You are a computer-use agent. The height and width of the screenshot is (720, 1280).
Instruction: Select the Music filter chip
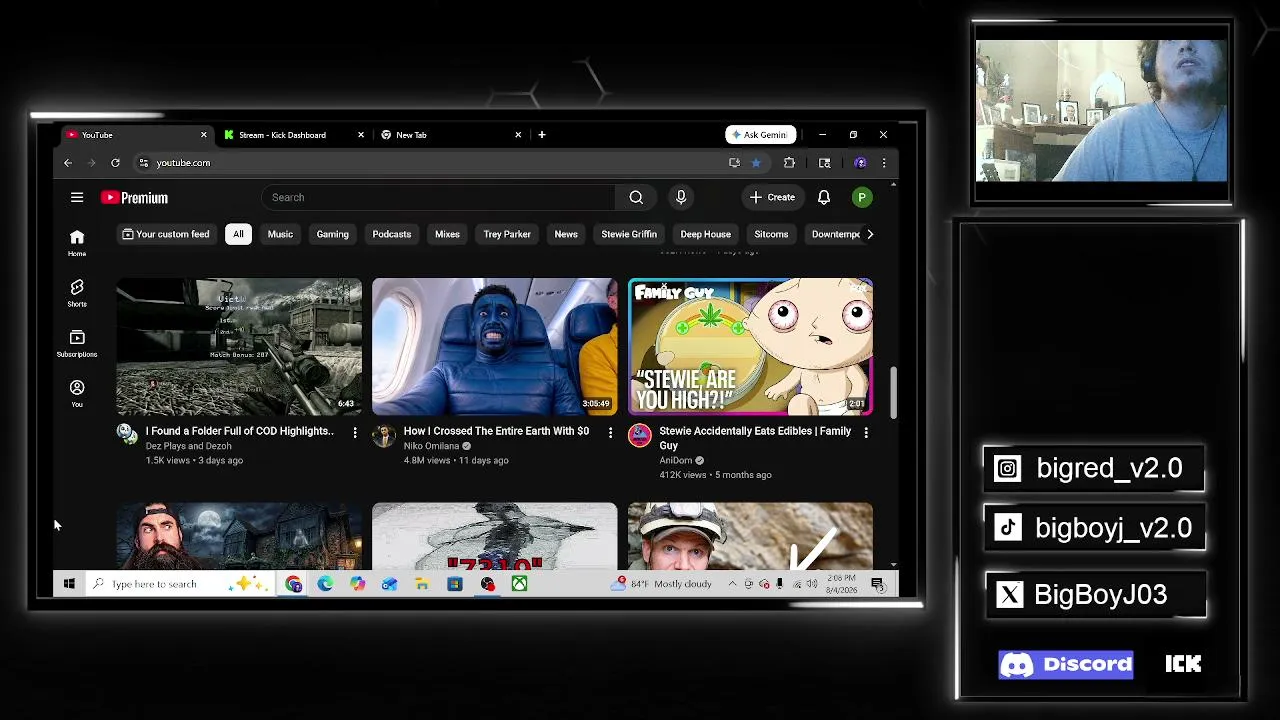click(x=280, y=234)
